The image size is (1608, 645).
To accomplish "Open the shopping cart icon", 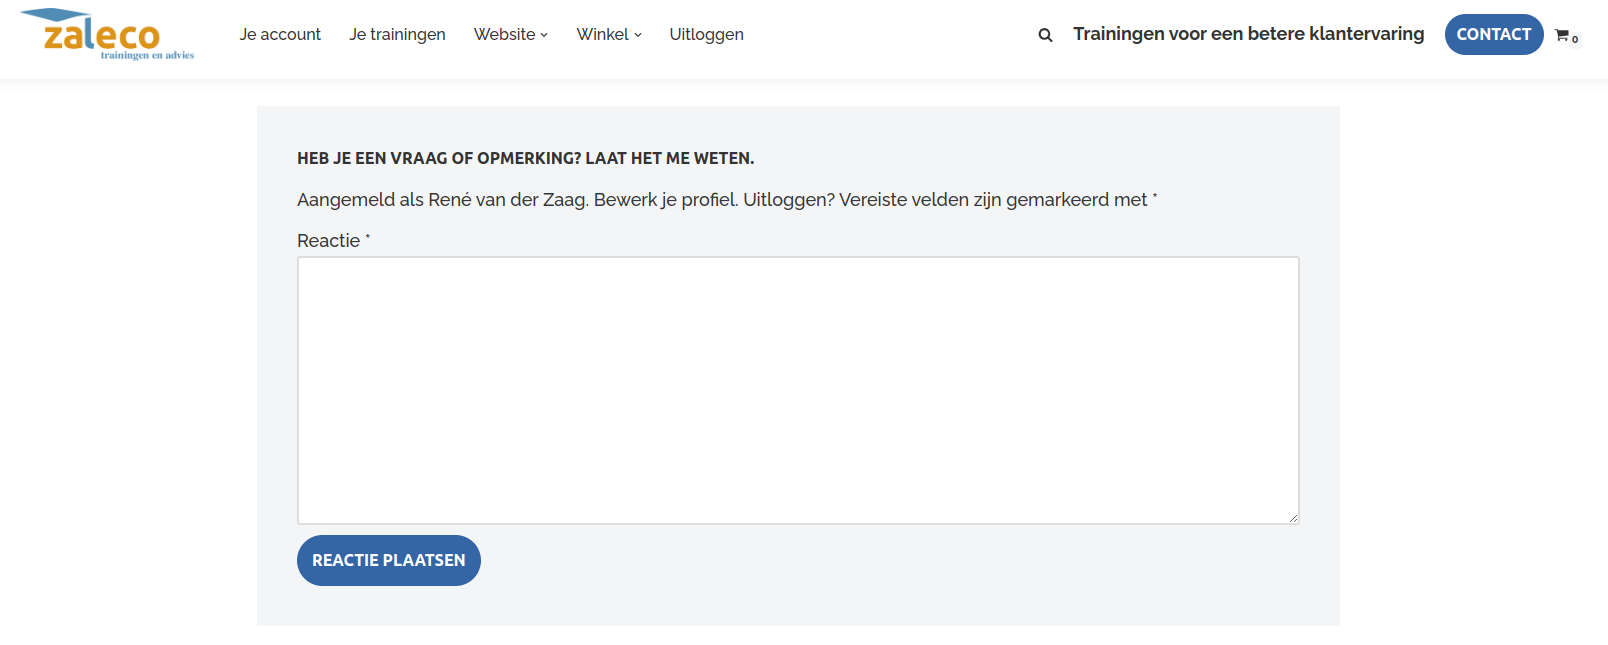I will [x=1562, y=36].
